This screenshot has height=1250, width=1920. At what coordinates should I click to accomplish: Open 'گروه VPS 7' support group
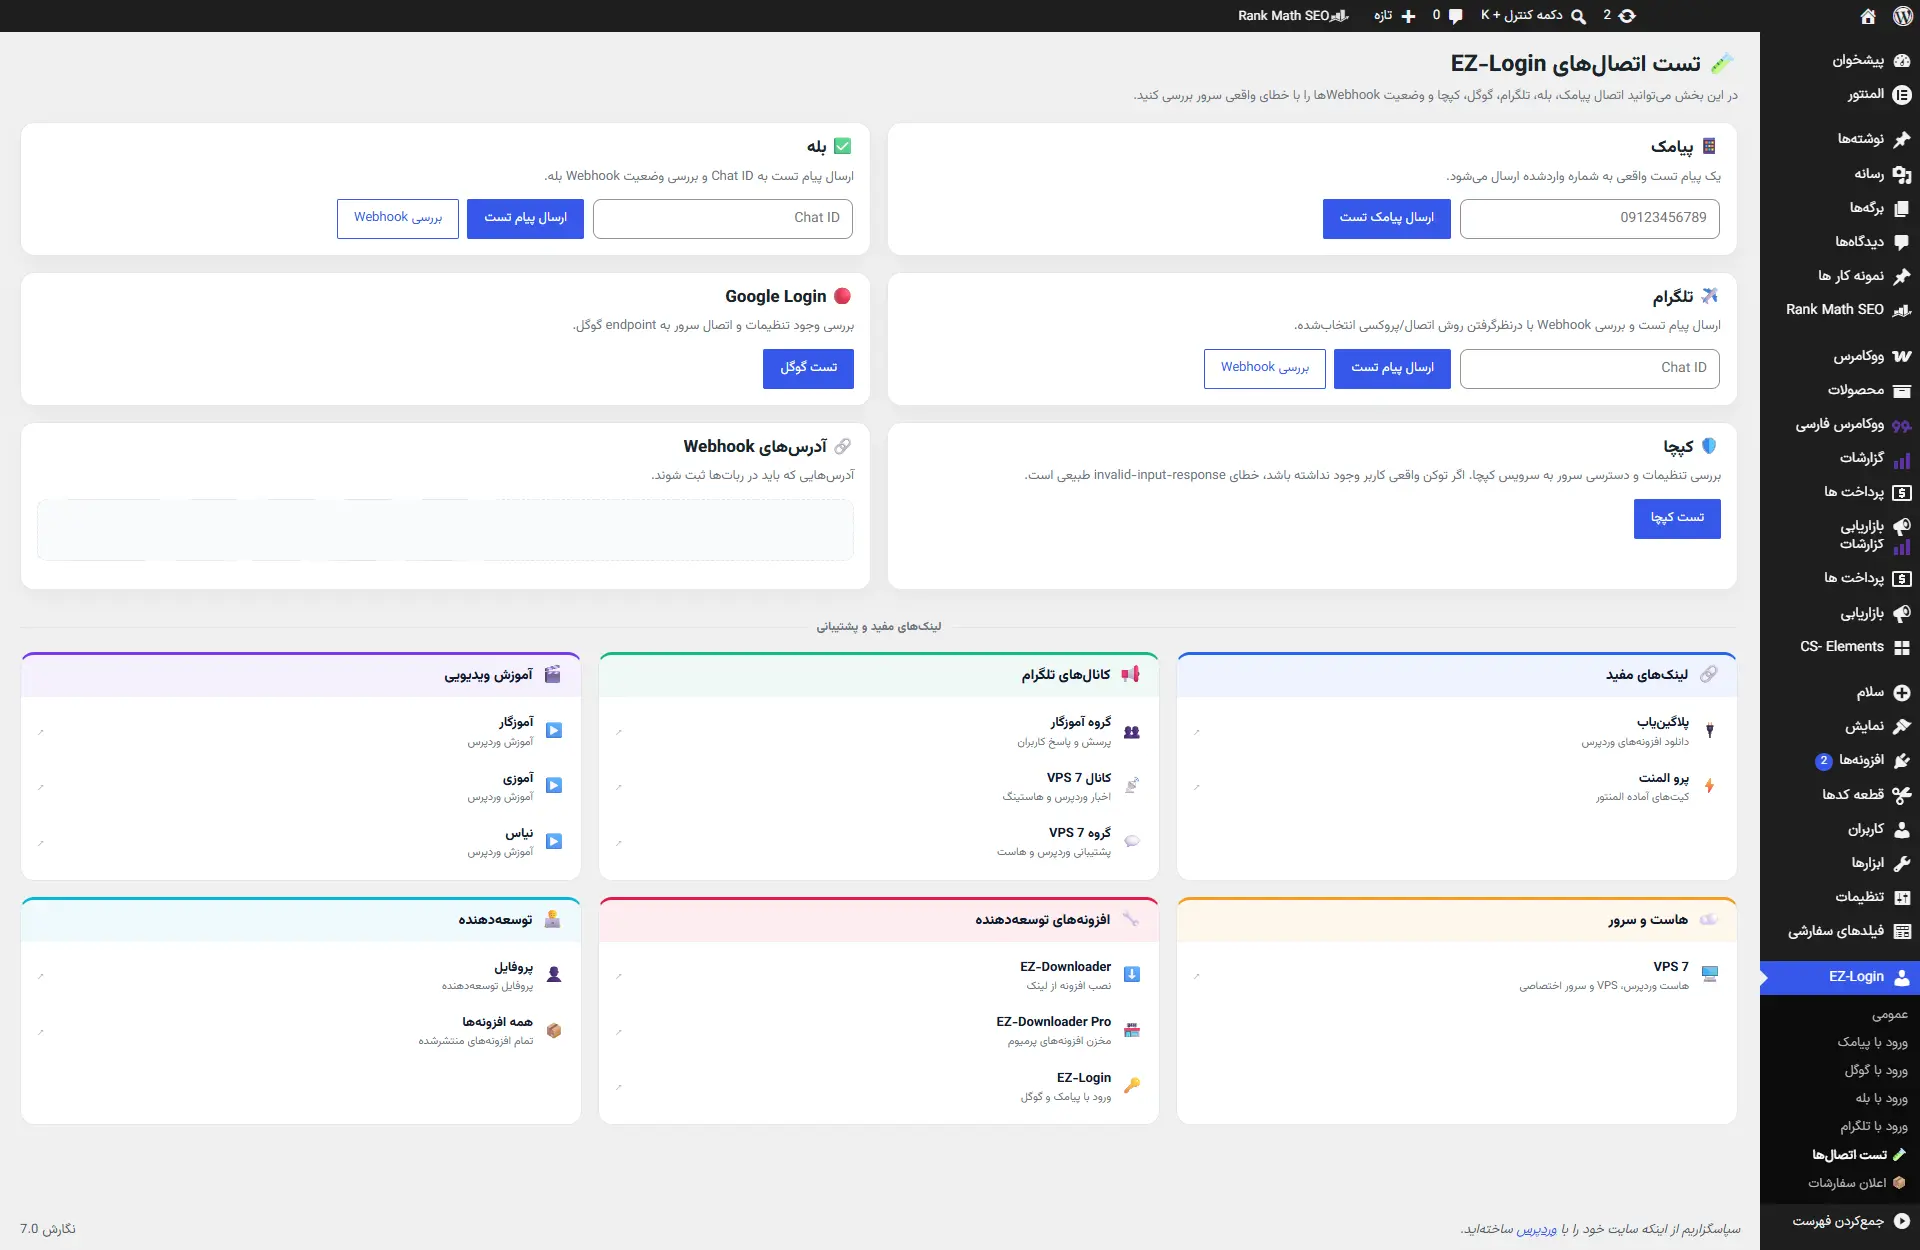coord(878,842)
